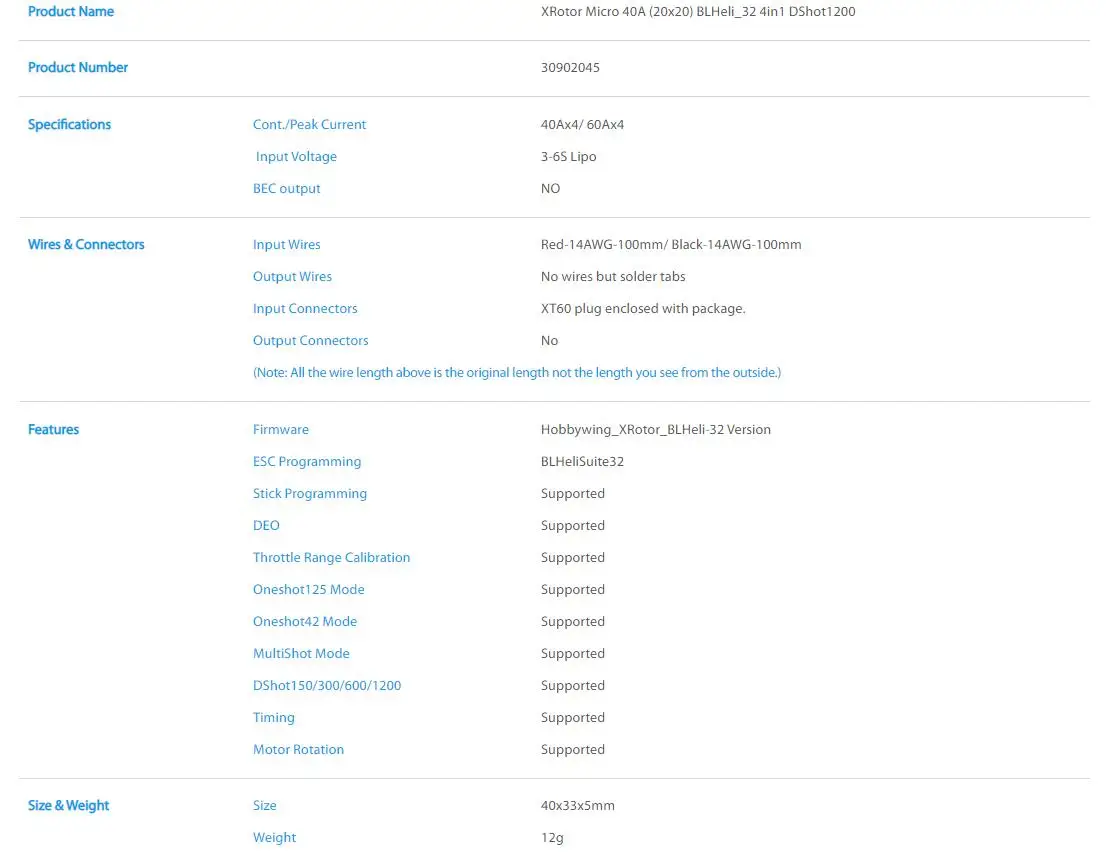The image size is (1106, 856).
Task: Click the Weight label
Action: [274, 837]
